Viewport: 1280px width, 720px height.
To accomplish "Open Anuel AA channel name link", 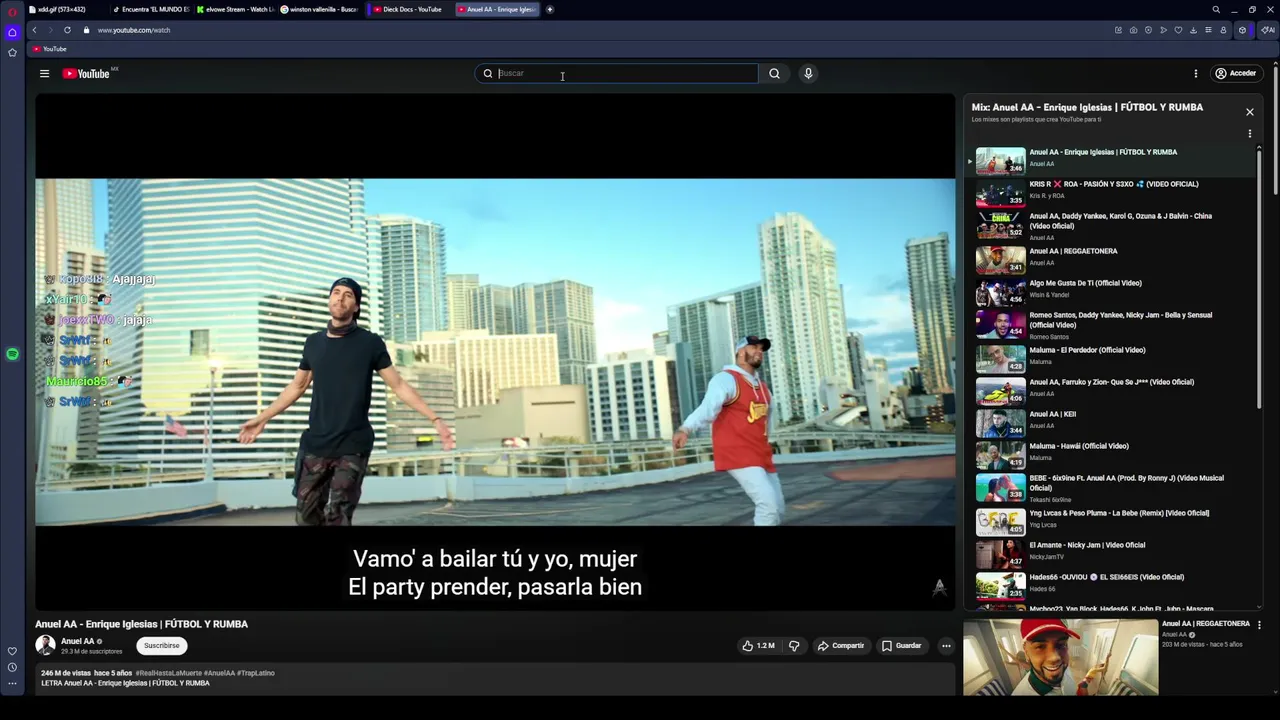I will (78, 641).
